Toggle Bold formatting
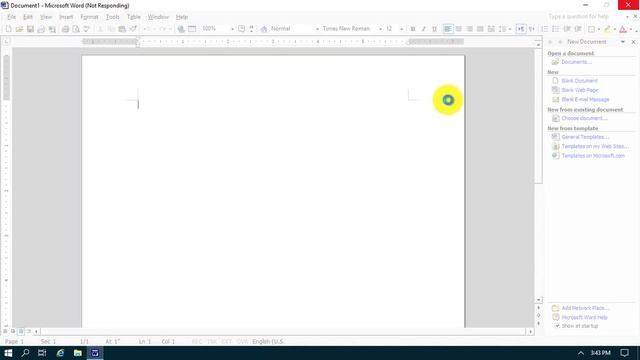This screenshot has width=640, height=360. 413,29
